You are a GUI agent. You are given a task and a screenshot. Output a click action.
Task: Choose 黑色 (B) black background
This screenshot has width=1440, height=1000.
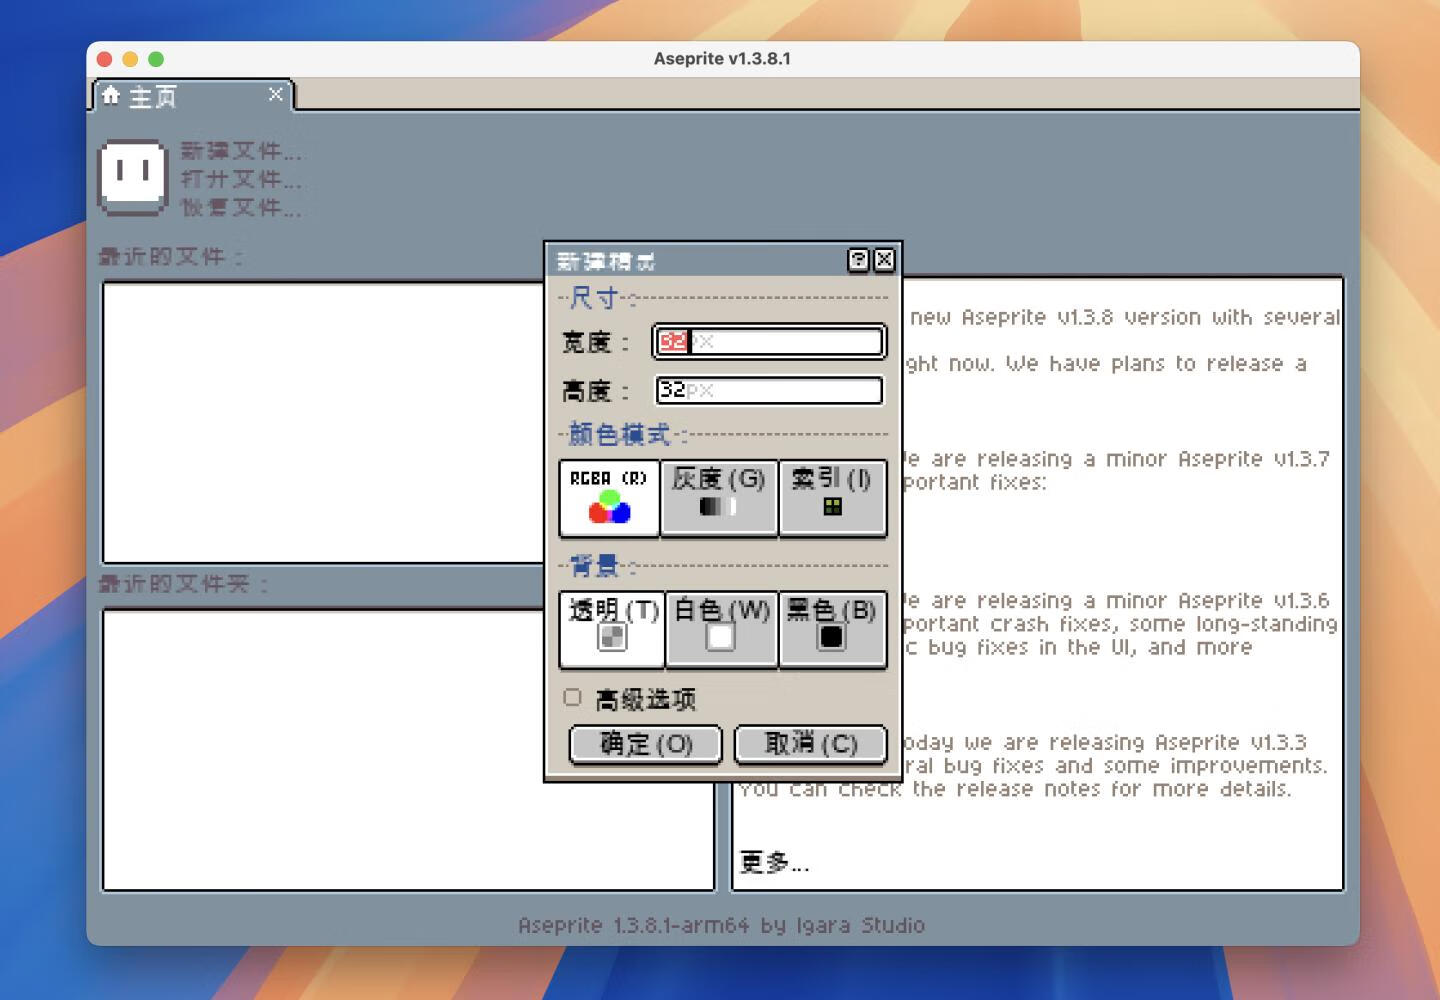[832, 629]
